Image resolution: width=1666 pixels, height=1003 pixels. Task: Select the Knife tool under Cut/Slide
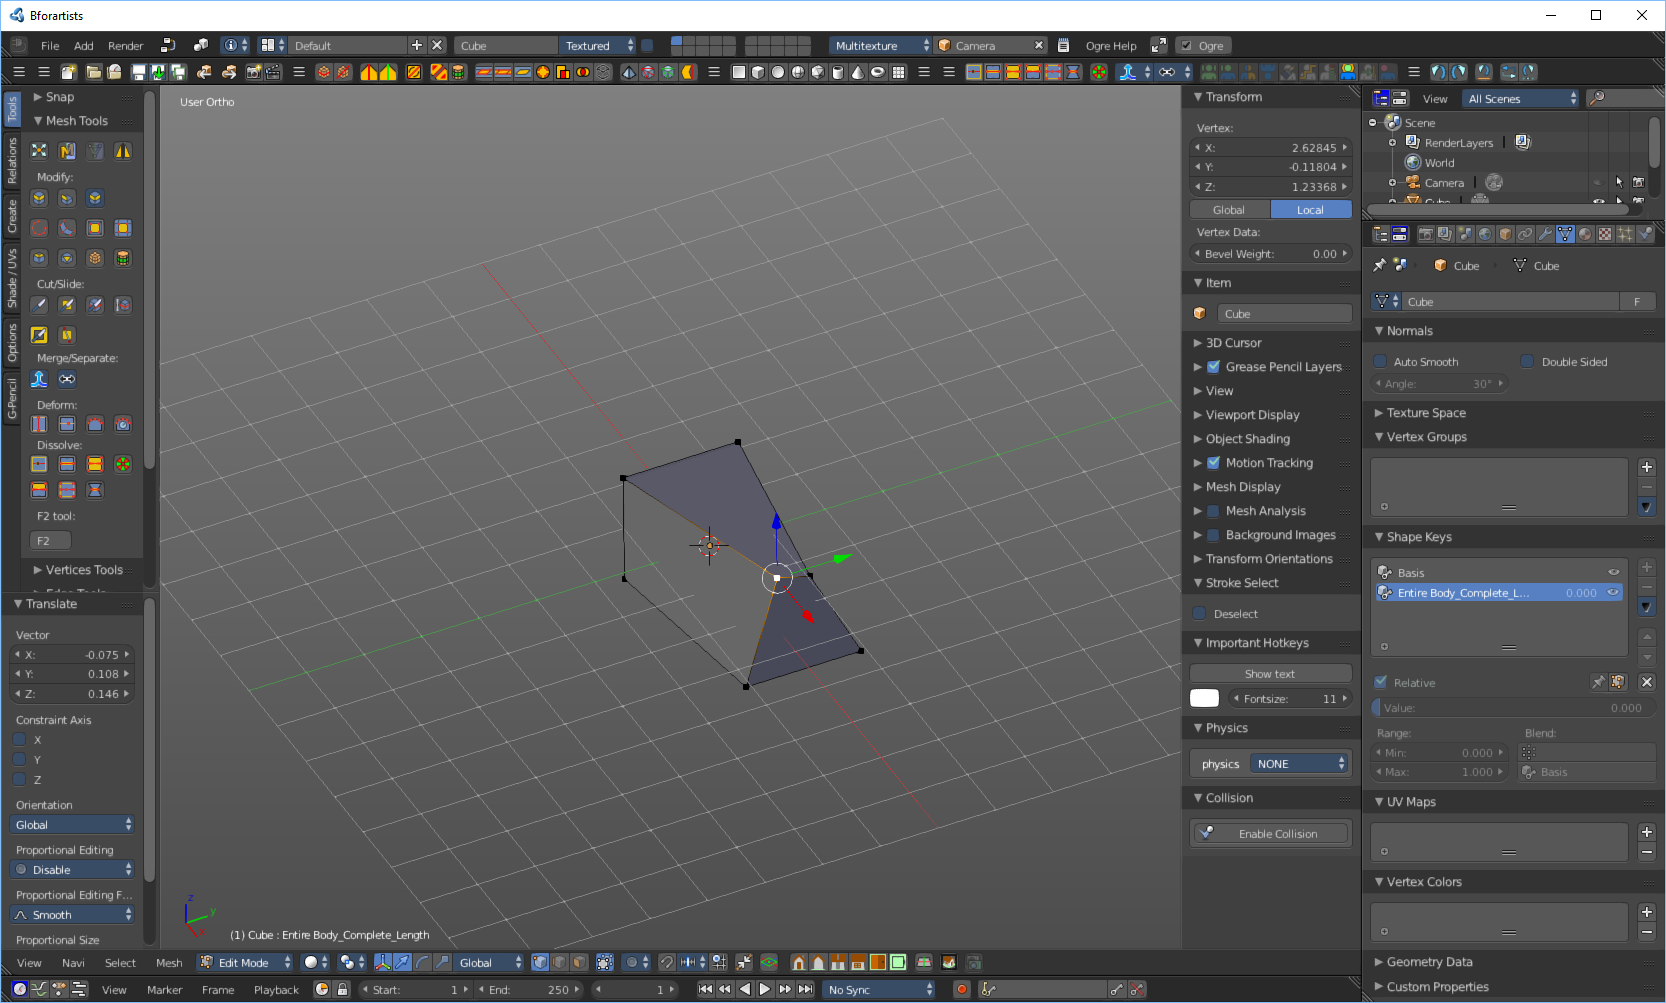click(x=39, y=305)
